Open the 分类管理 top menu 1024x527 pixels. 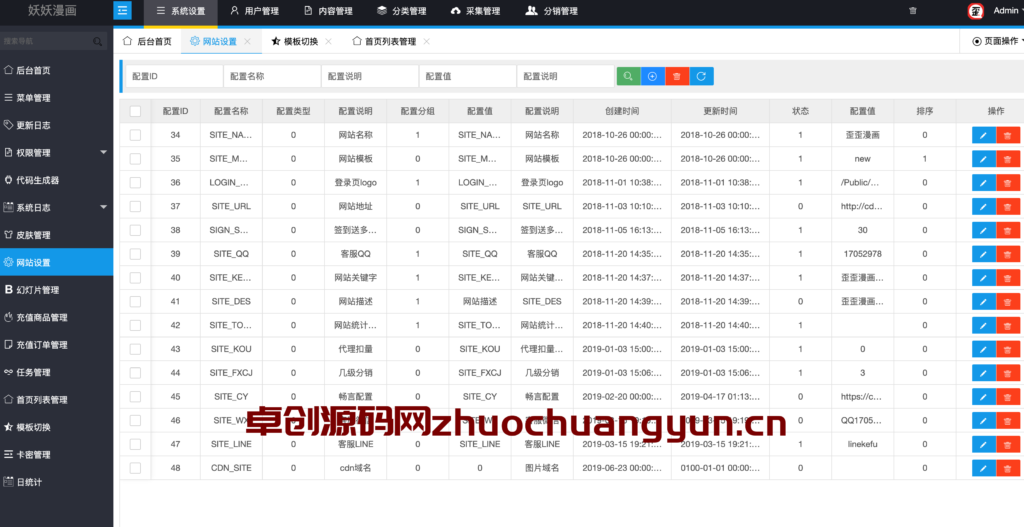pyautogui.click(x=402, y=11)
